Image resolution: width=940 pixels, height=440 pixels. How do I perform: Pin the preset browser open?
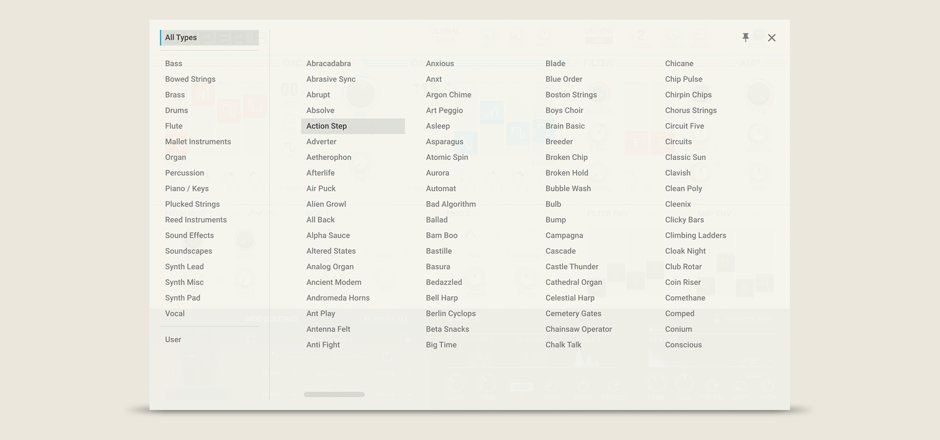(x=745, y=38)
